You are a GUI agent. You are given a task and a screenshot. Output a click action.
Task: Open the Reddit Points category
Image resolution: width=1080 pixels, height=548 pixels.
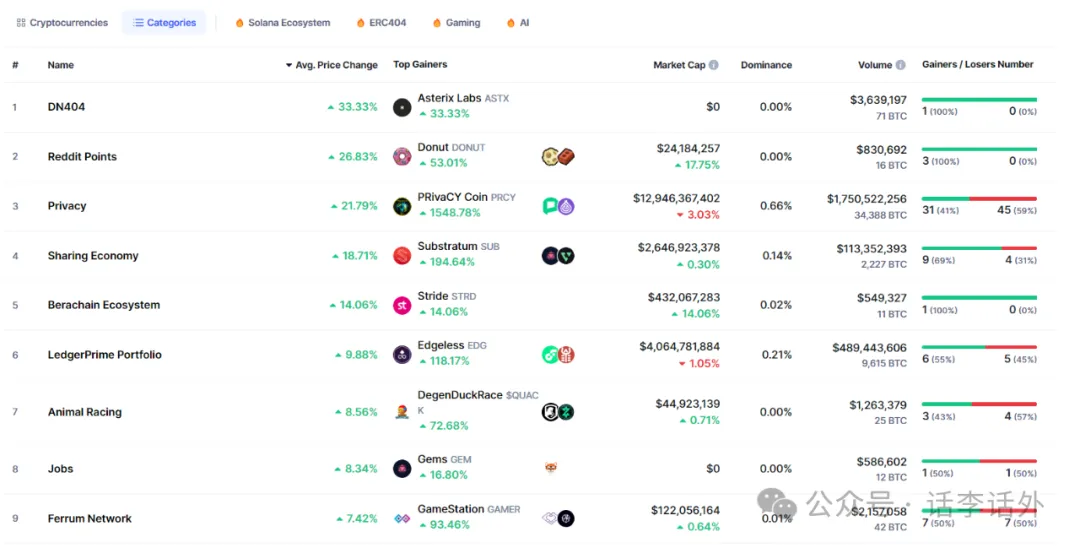tap(82, 156)
